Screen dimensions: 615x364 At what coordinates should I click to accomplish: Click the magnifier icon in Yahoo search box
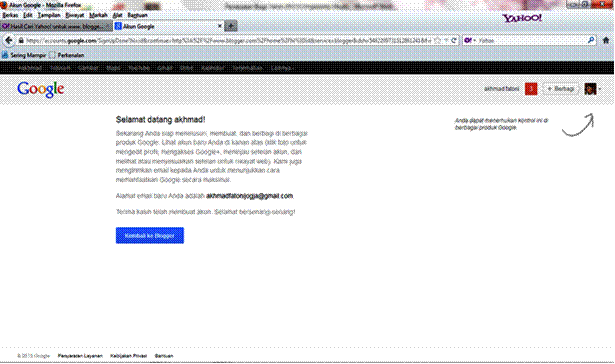(591, 40)
